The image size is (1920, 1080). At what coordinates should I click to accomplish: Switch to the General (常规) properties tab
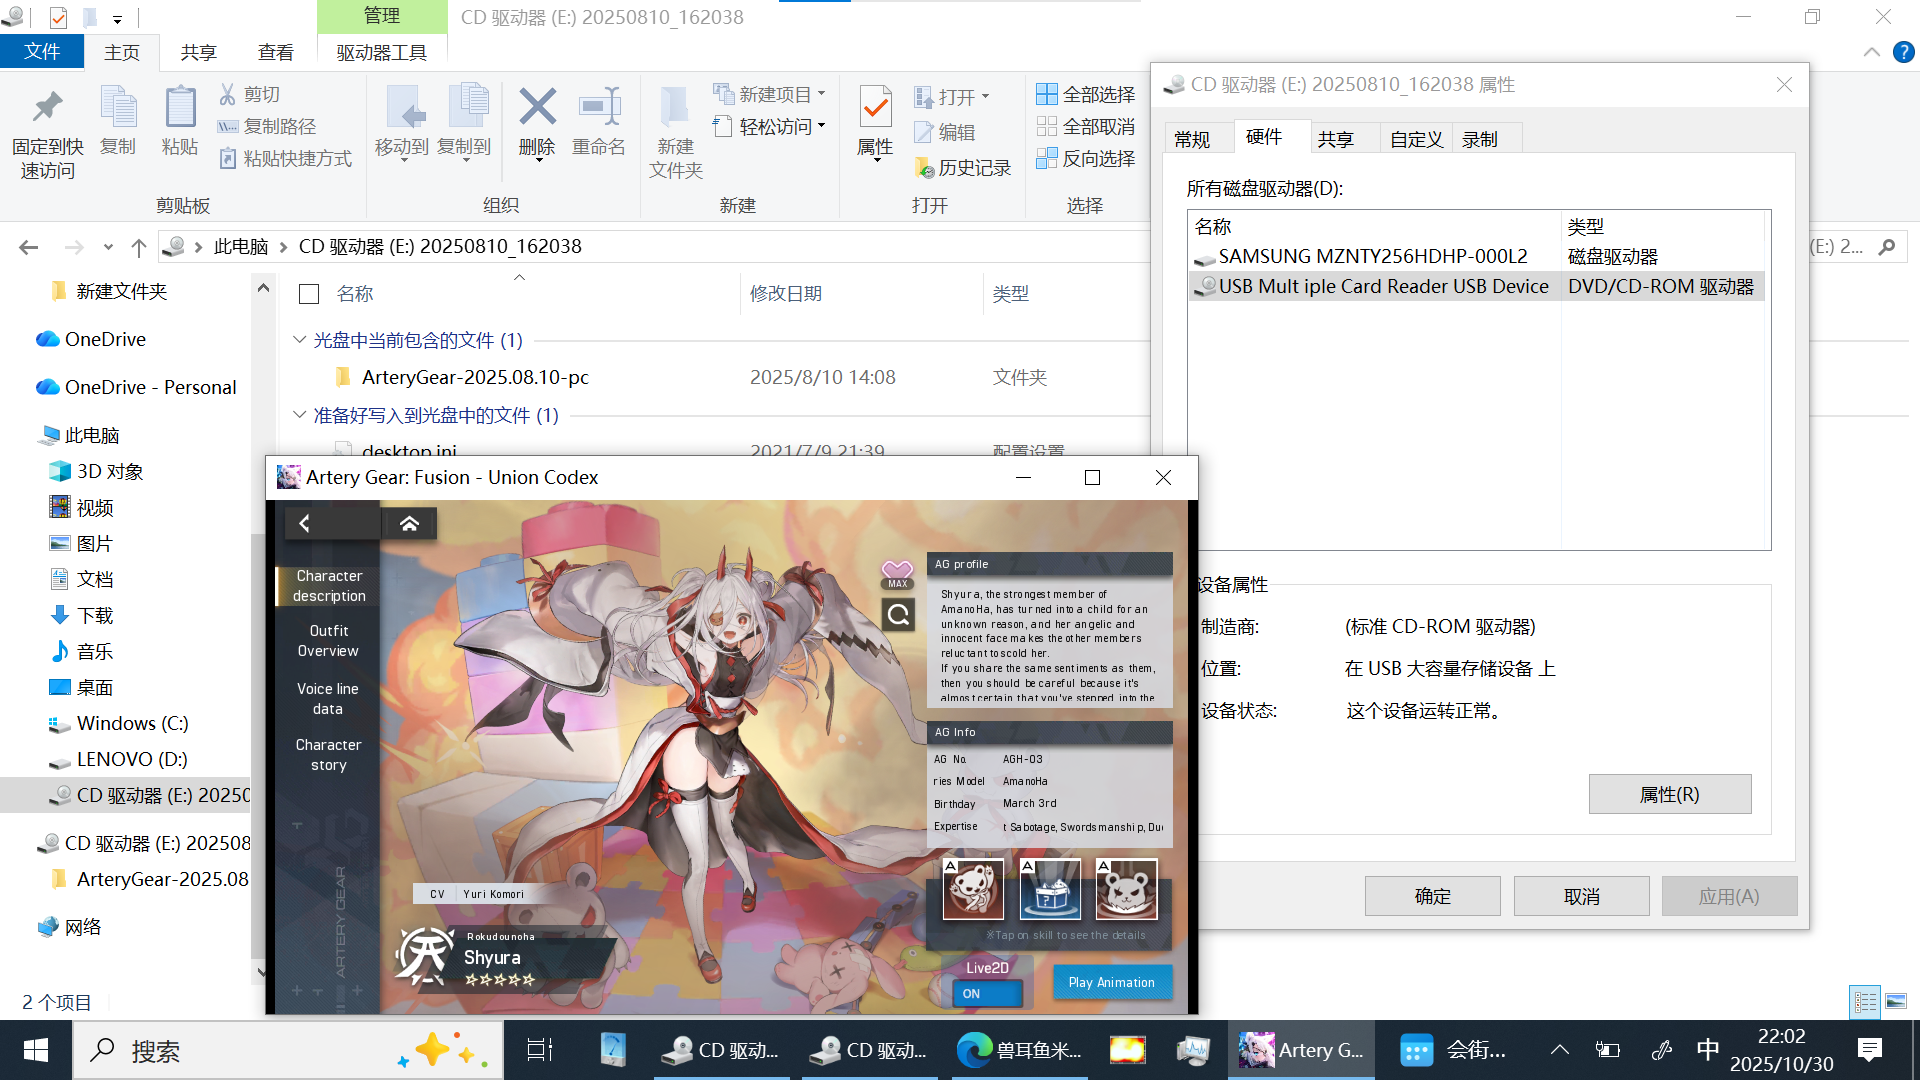click(1192, 139)
